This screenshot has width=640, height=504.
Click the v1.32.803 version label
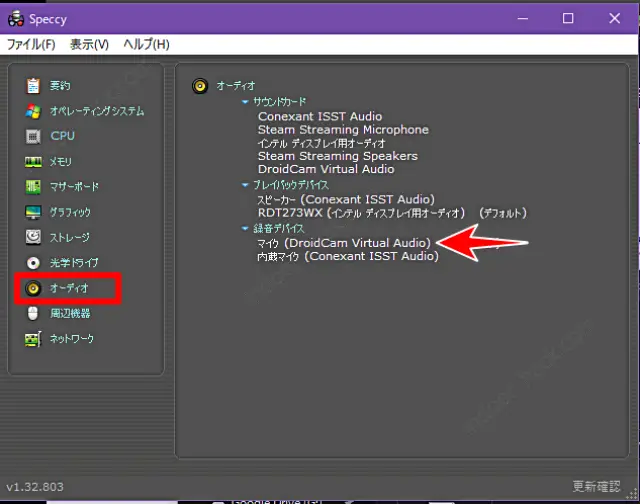tap(35, 487)
